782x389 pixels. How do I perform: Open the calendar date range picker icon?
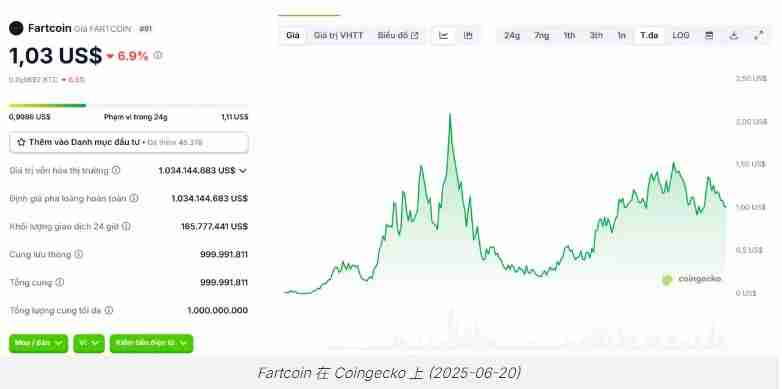709,35
